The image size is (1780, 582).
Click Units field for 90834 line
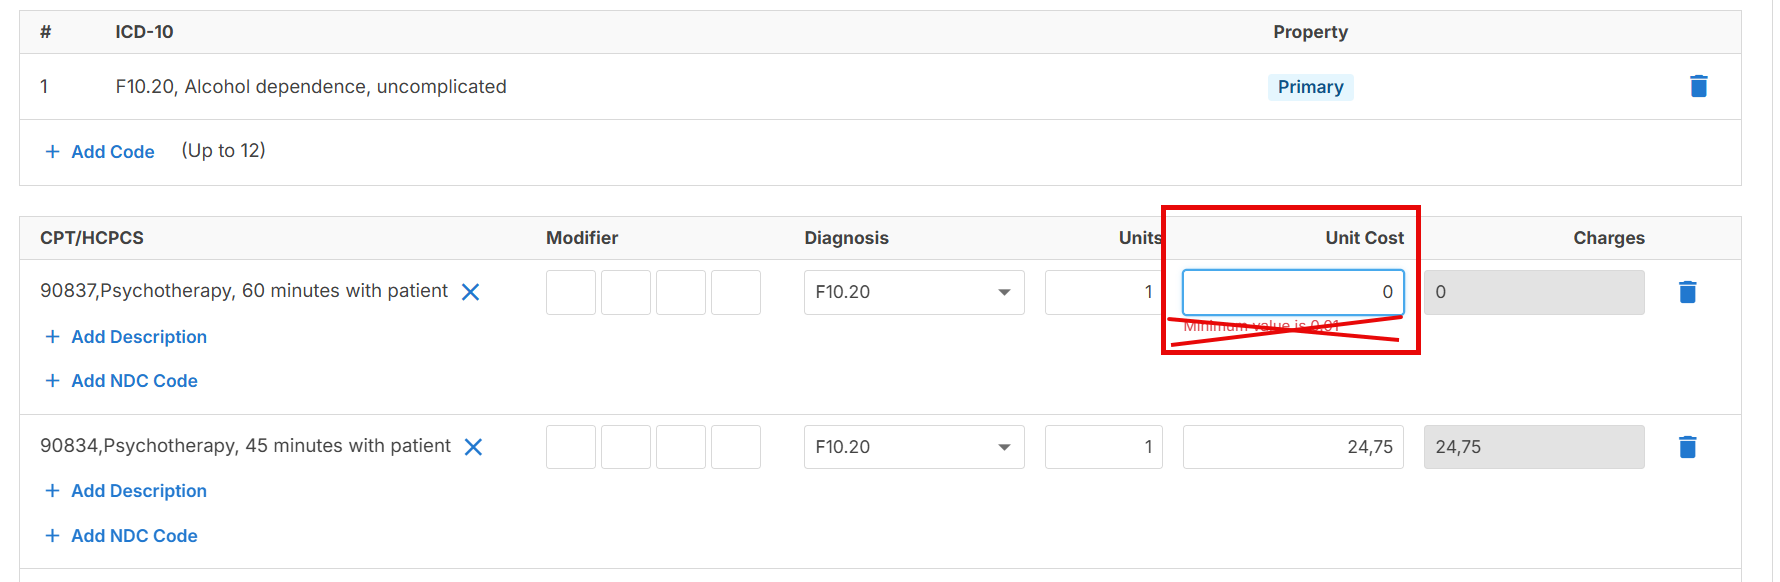1104,447
